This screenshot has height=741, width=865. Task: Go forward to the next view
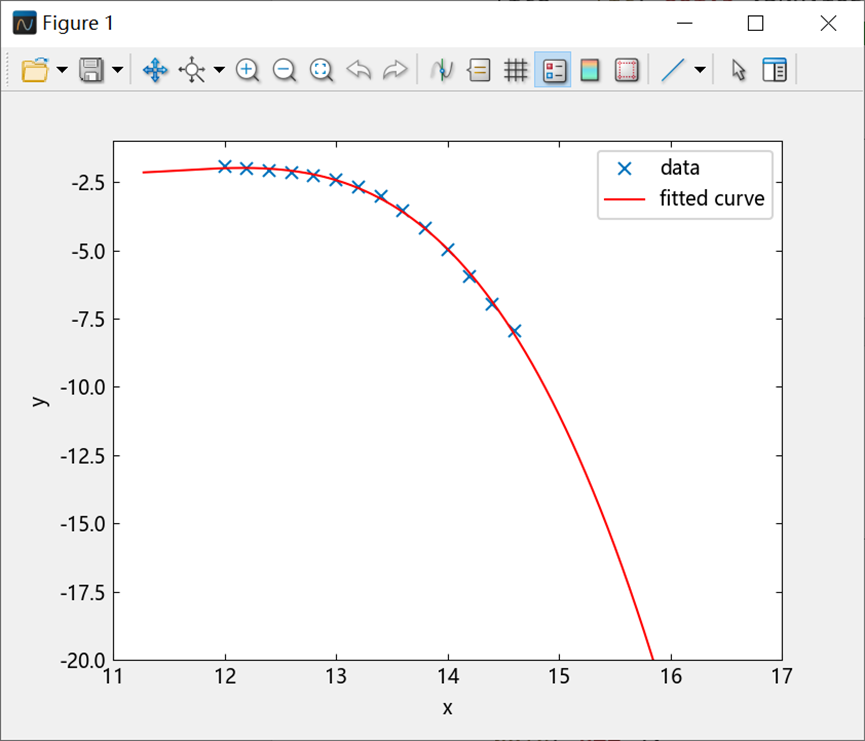[x=395, y=70]
